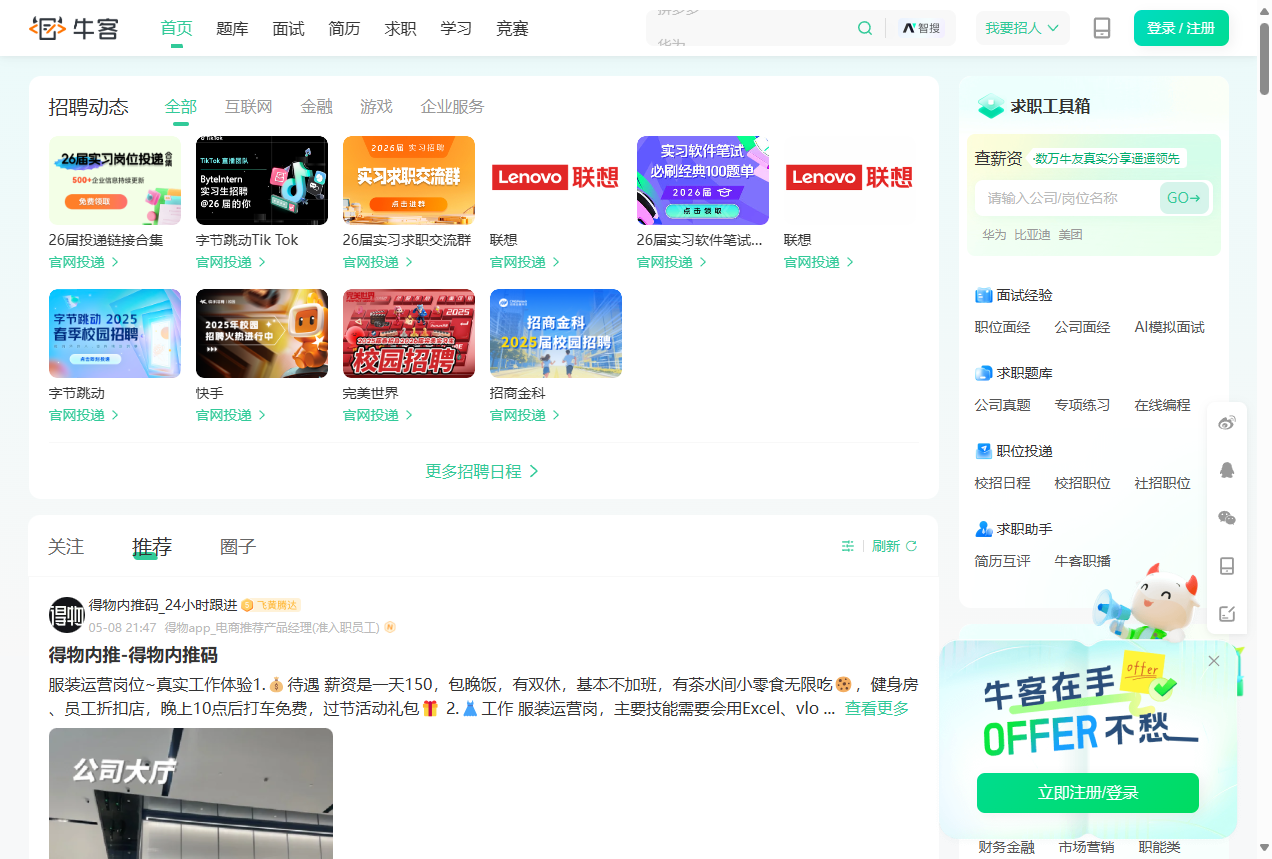Click GO→ to query salary
This screenshot has width=1272, height=859.
pyautogui.click(x=1184, y=198)
